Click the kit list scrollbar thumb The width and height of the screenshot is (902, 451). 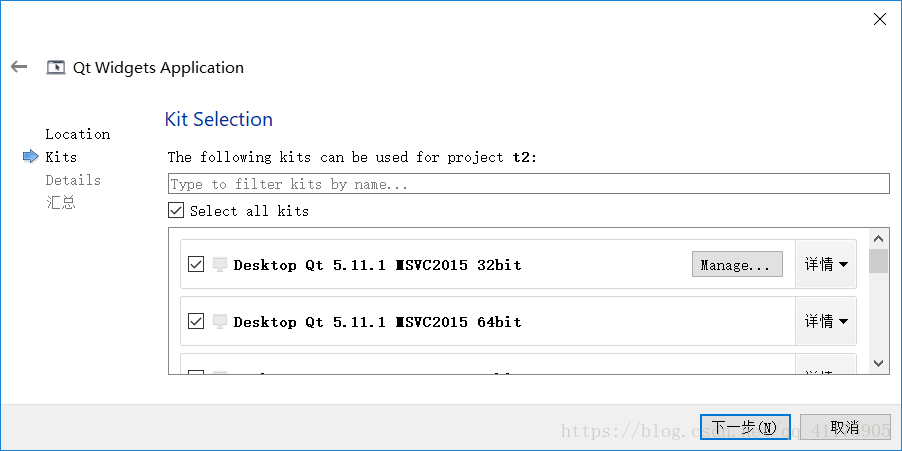[878, 261]
